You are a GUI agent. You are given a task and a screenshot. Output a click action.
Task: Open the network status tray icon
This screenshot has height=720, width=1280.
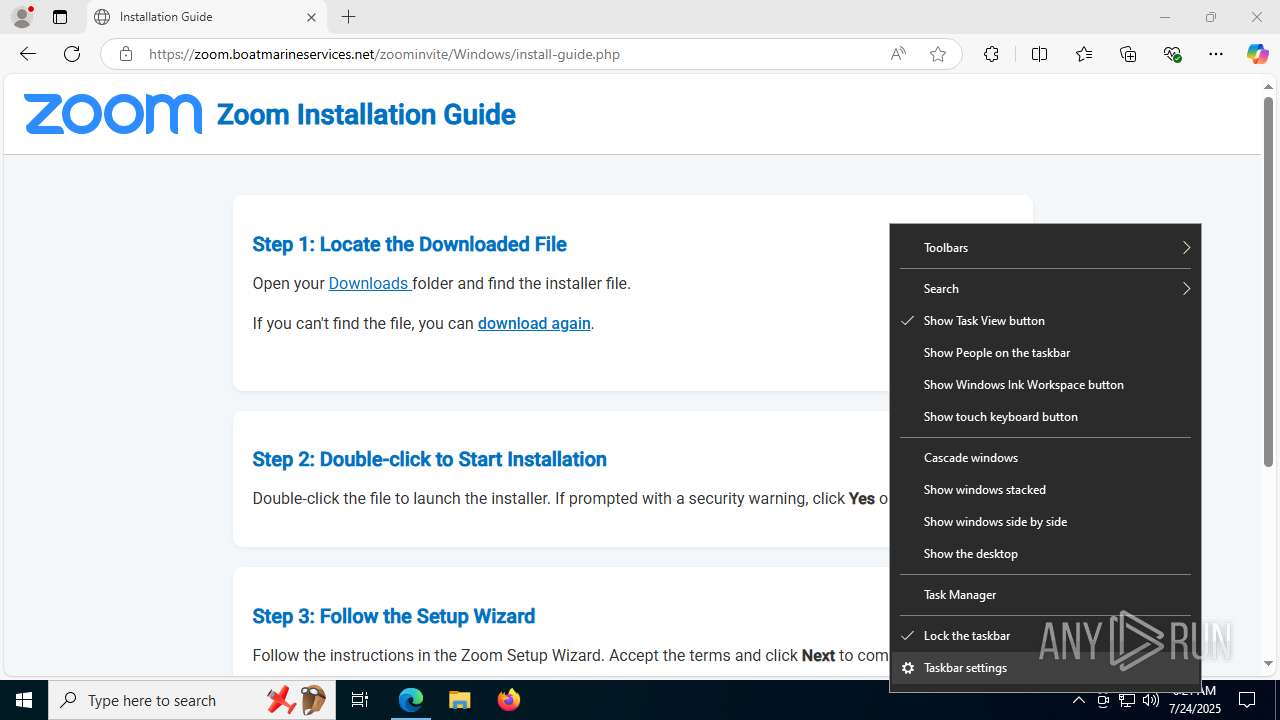point(1127,700)
